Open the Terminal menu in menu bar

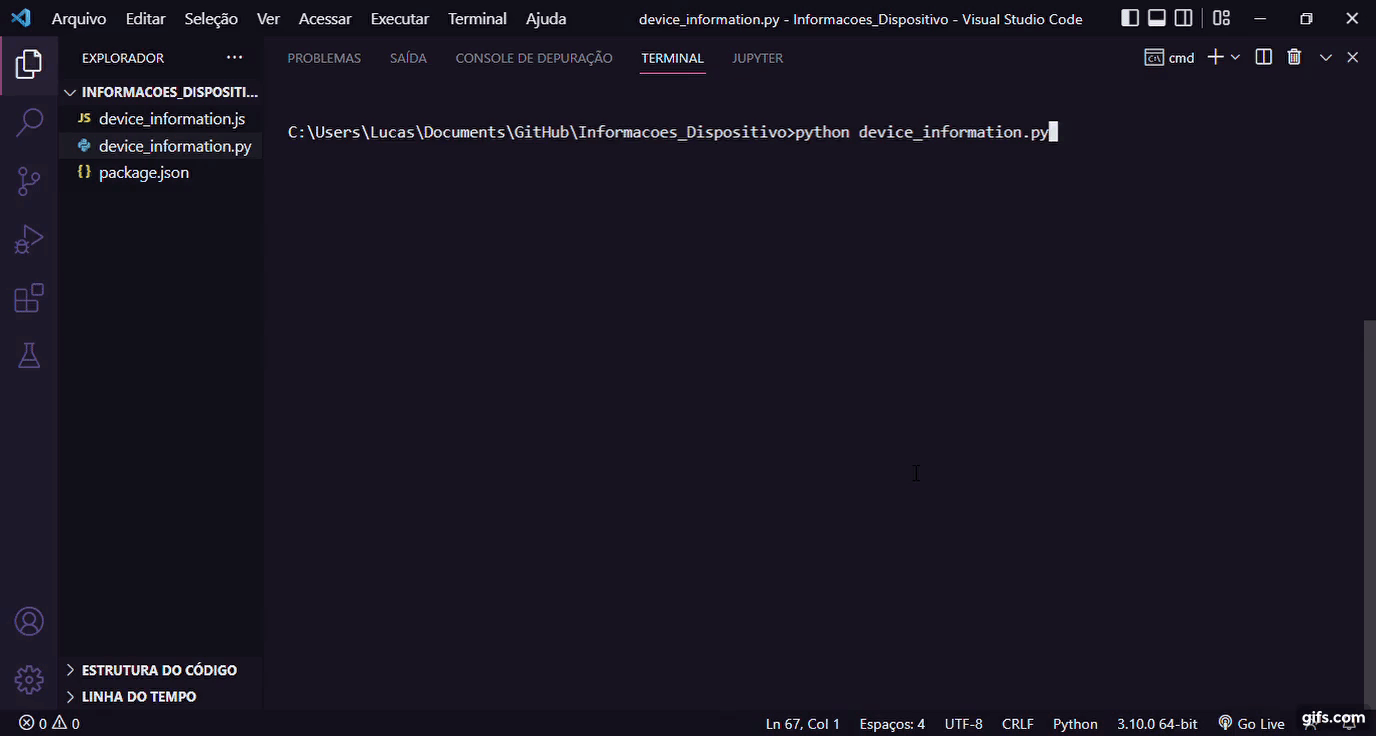[x=477, y=18]
